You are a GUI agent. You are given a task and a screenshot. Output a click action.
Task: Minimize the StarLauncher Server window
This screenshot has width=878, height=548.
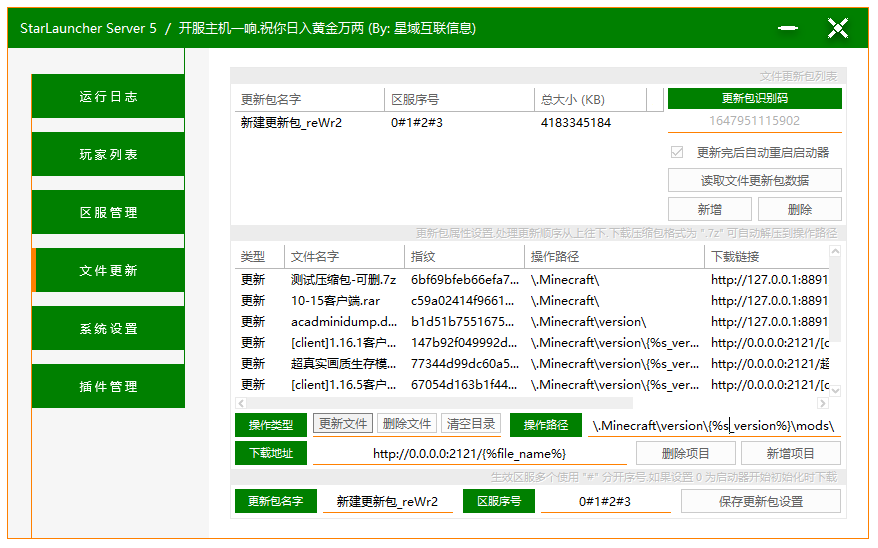pos(787,28)
